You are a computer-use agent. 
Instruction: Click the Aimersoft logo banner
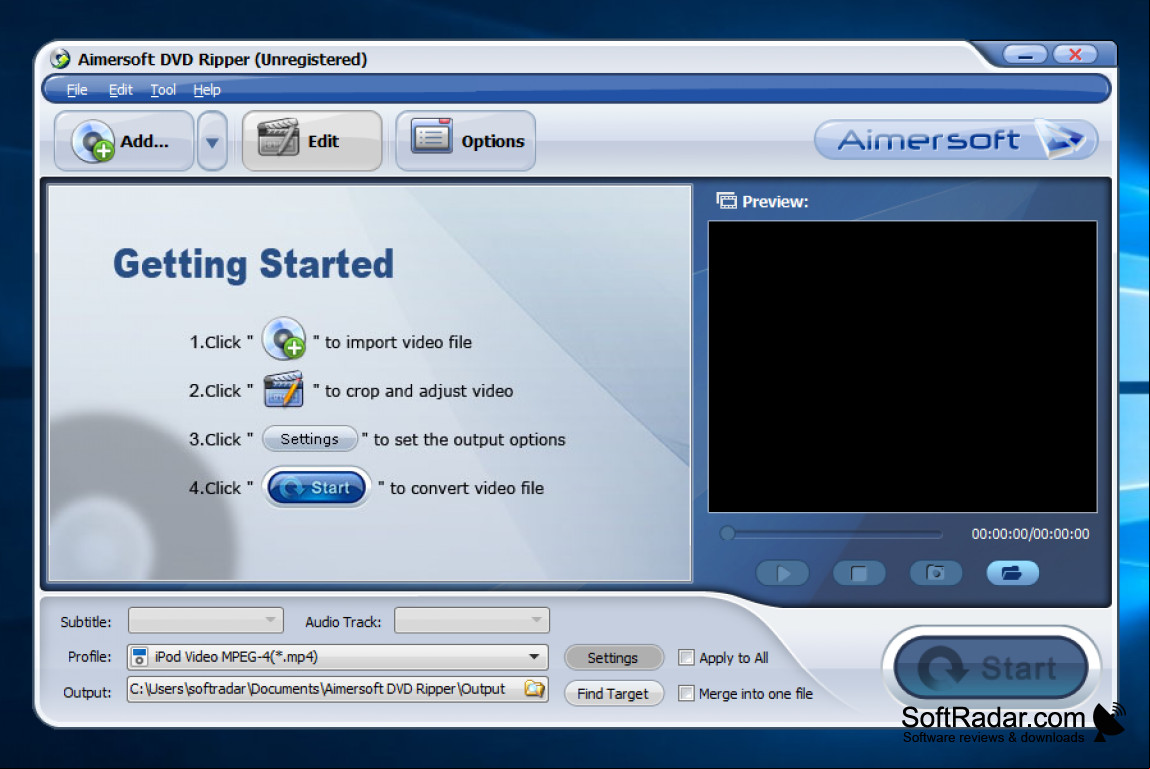(955, 139)
